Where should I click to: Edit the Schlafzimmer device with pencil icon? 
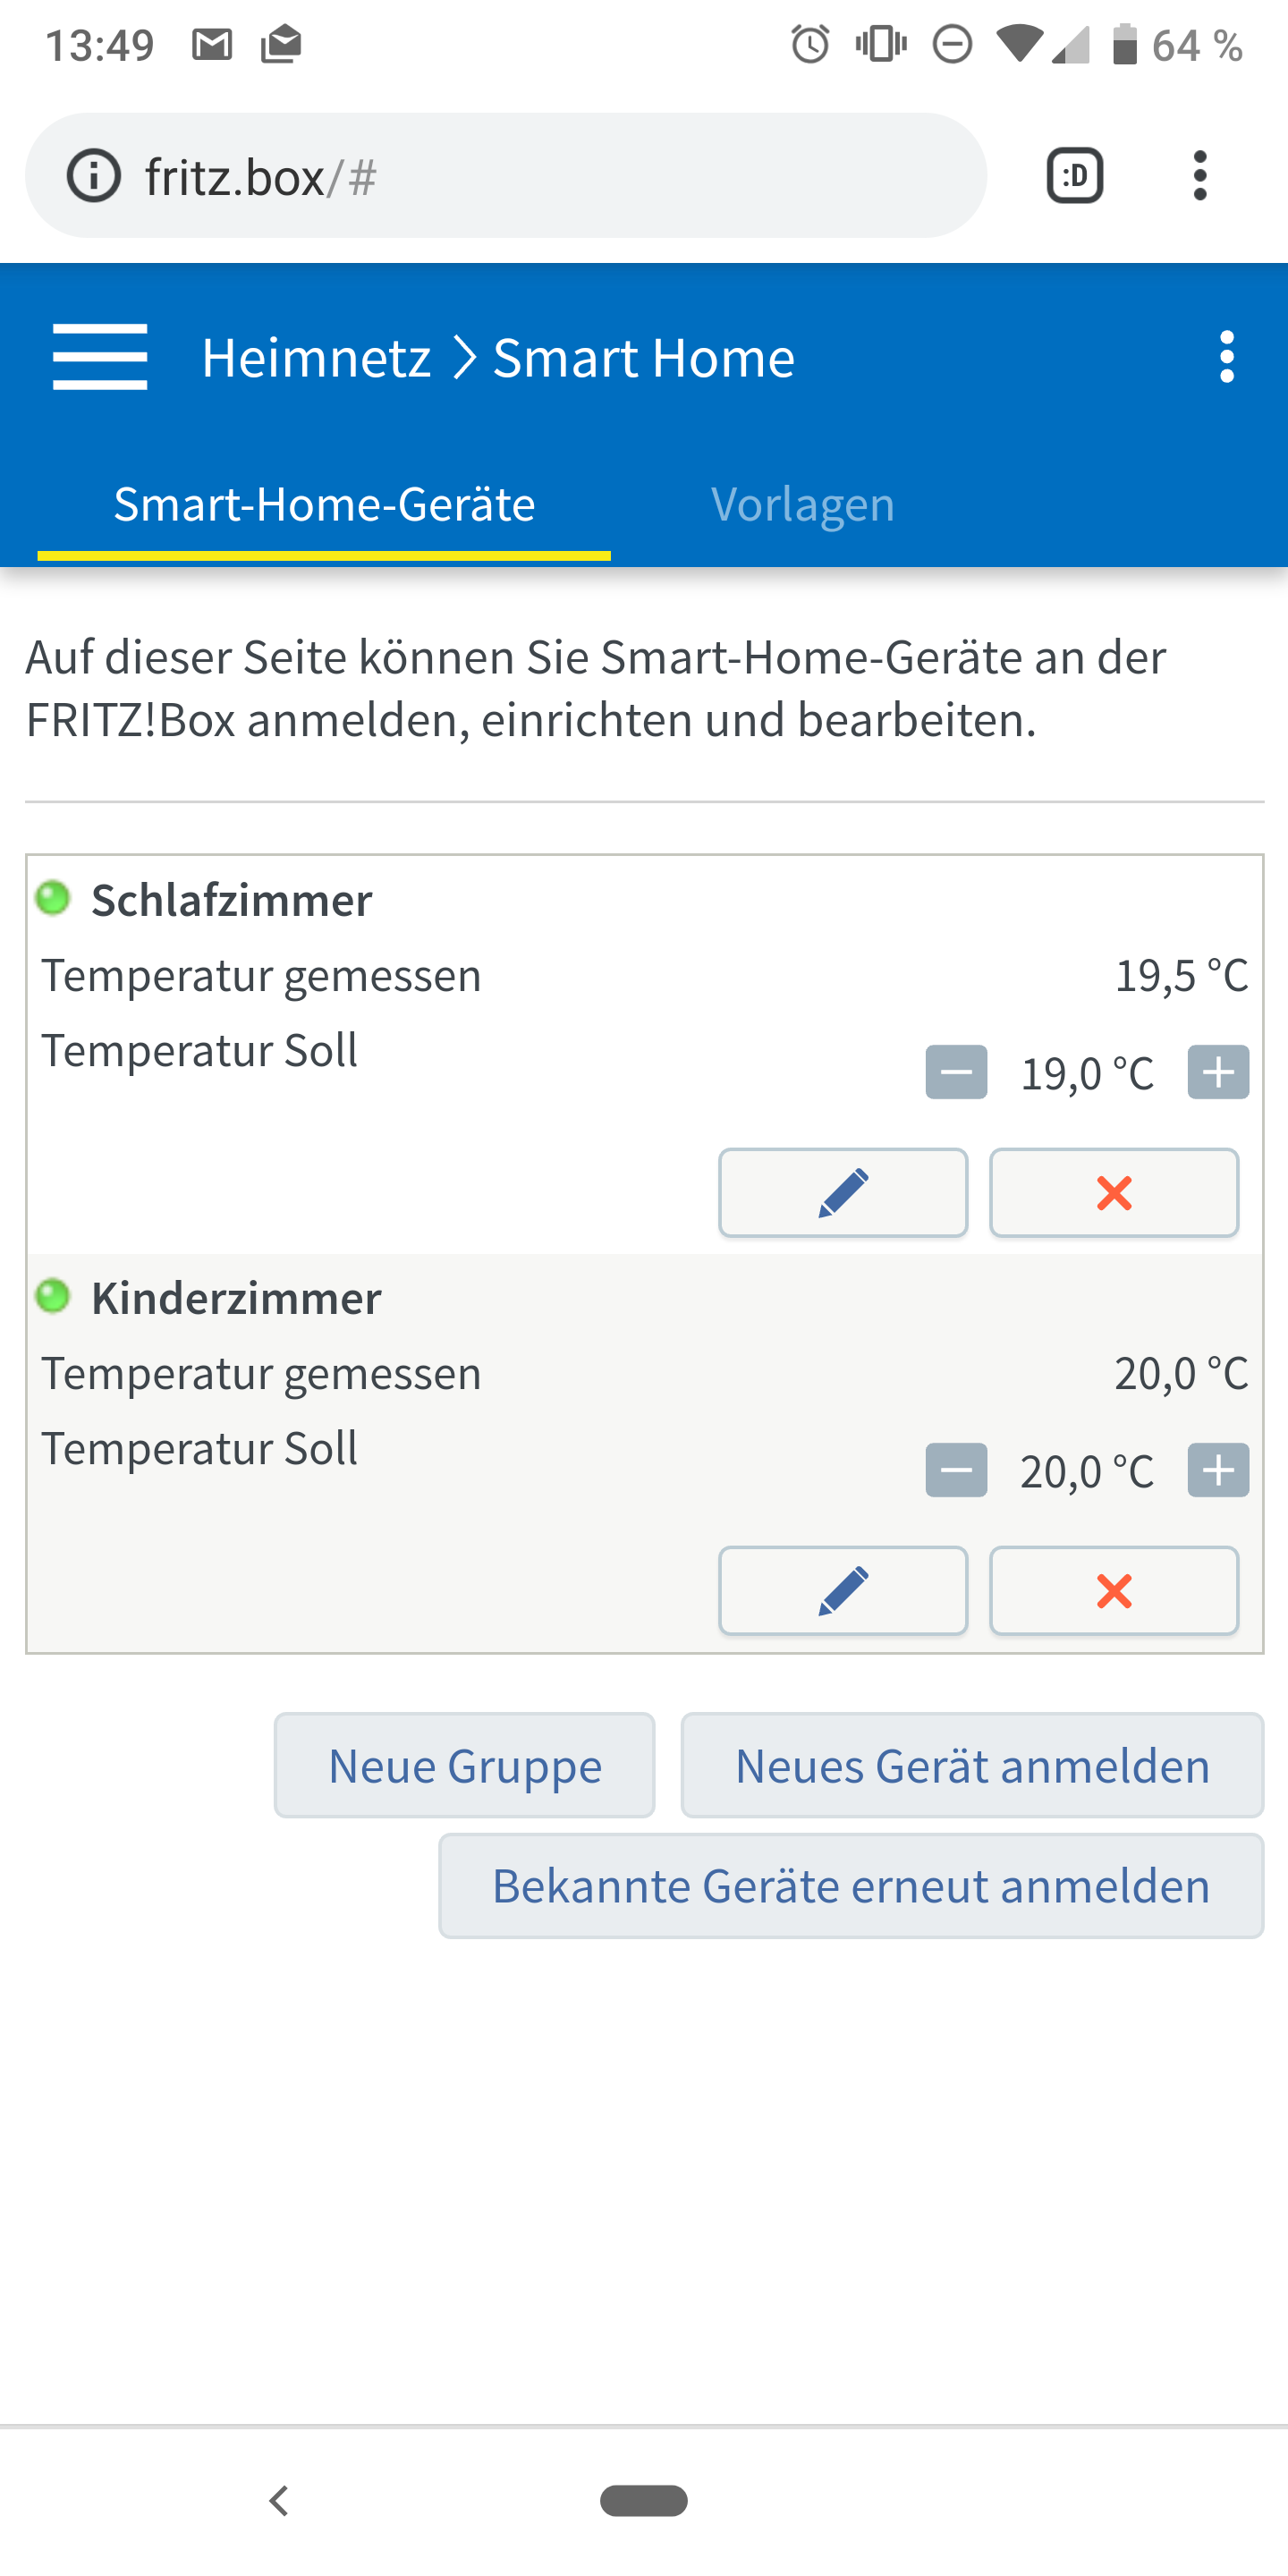pos(843,1193)
